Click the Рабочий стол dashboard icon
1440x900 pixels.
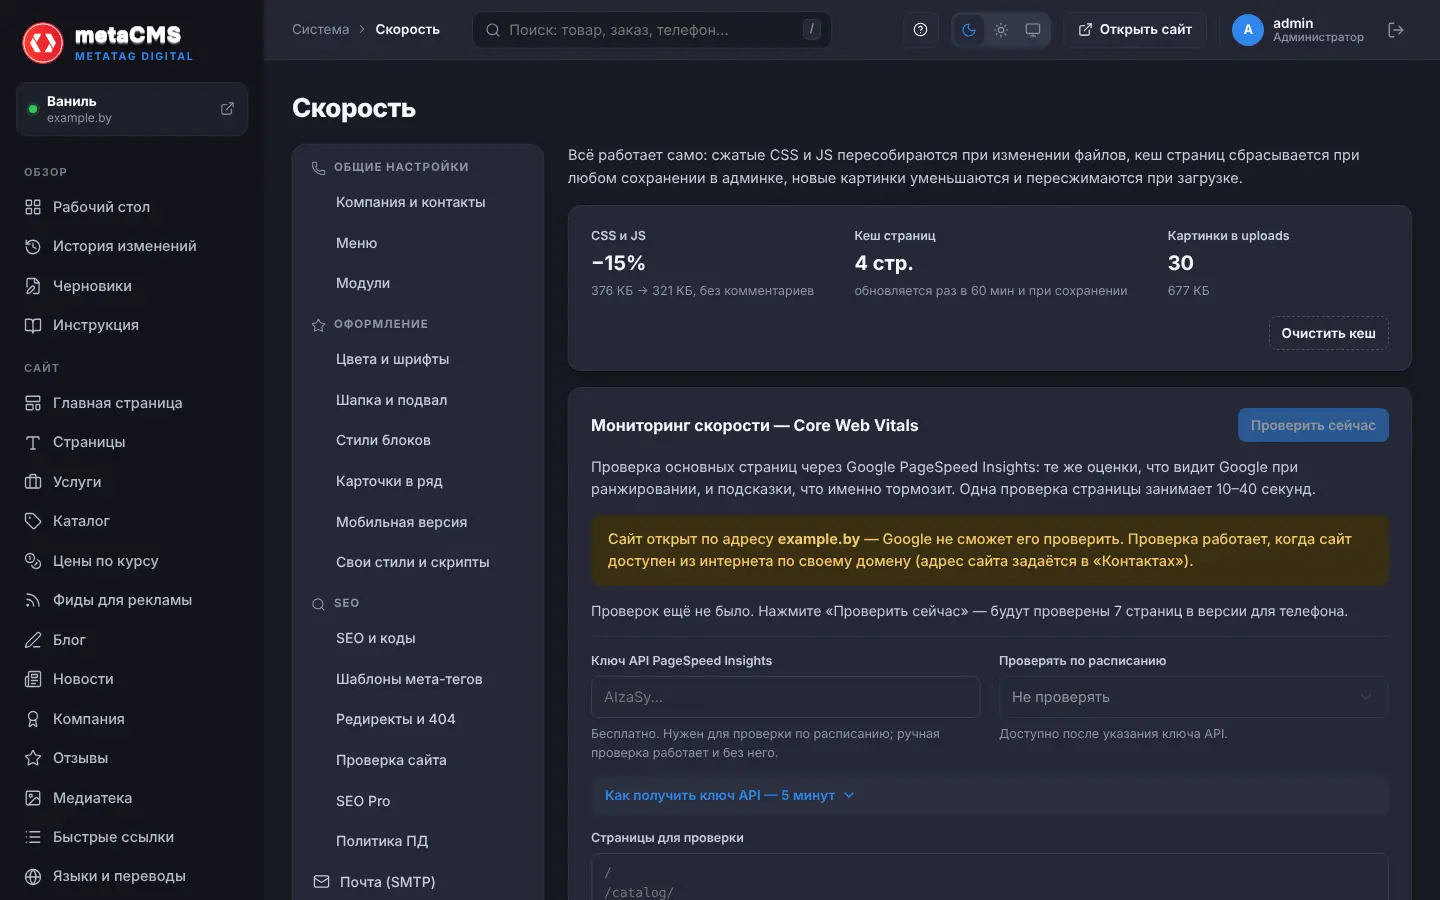coord(33,207)
